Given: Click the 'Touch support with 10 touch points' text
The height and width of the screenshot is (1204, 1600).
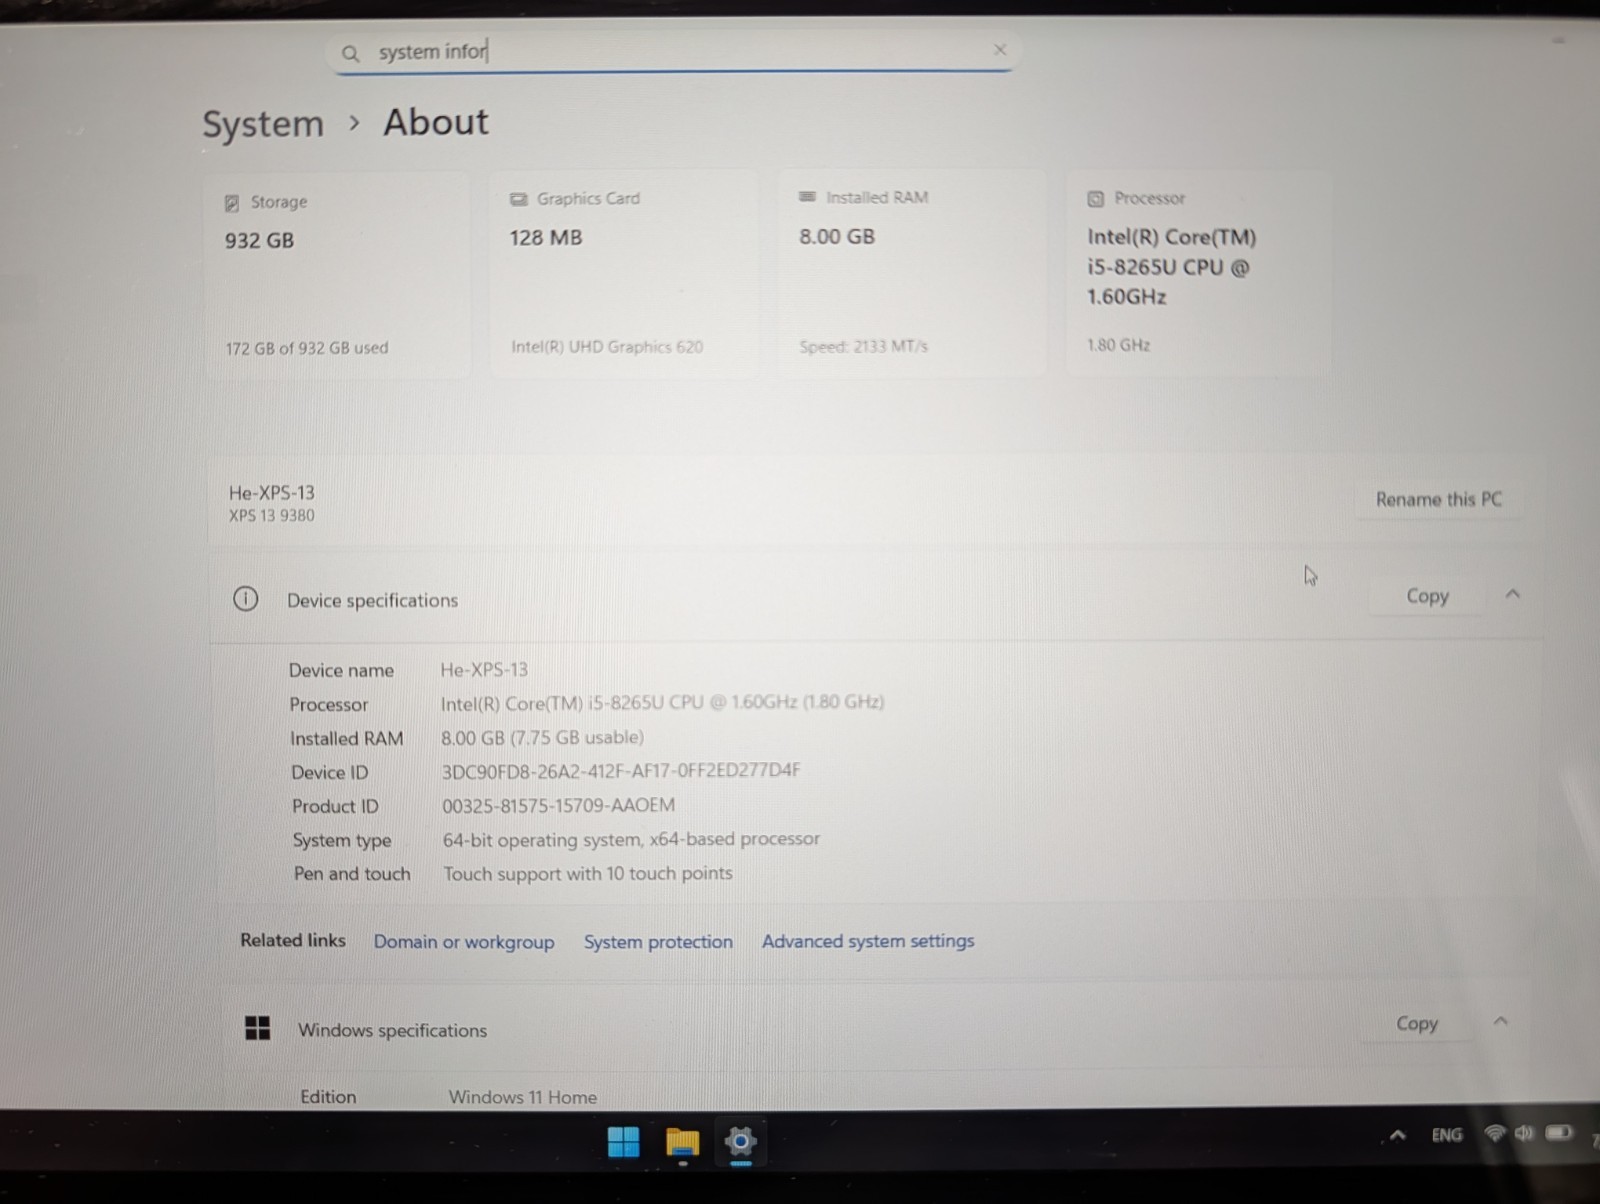Looking at the screenshot, I should (x=588, y=874).
